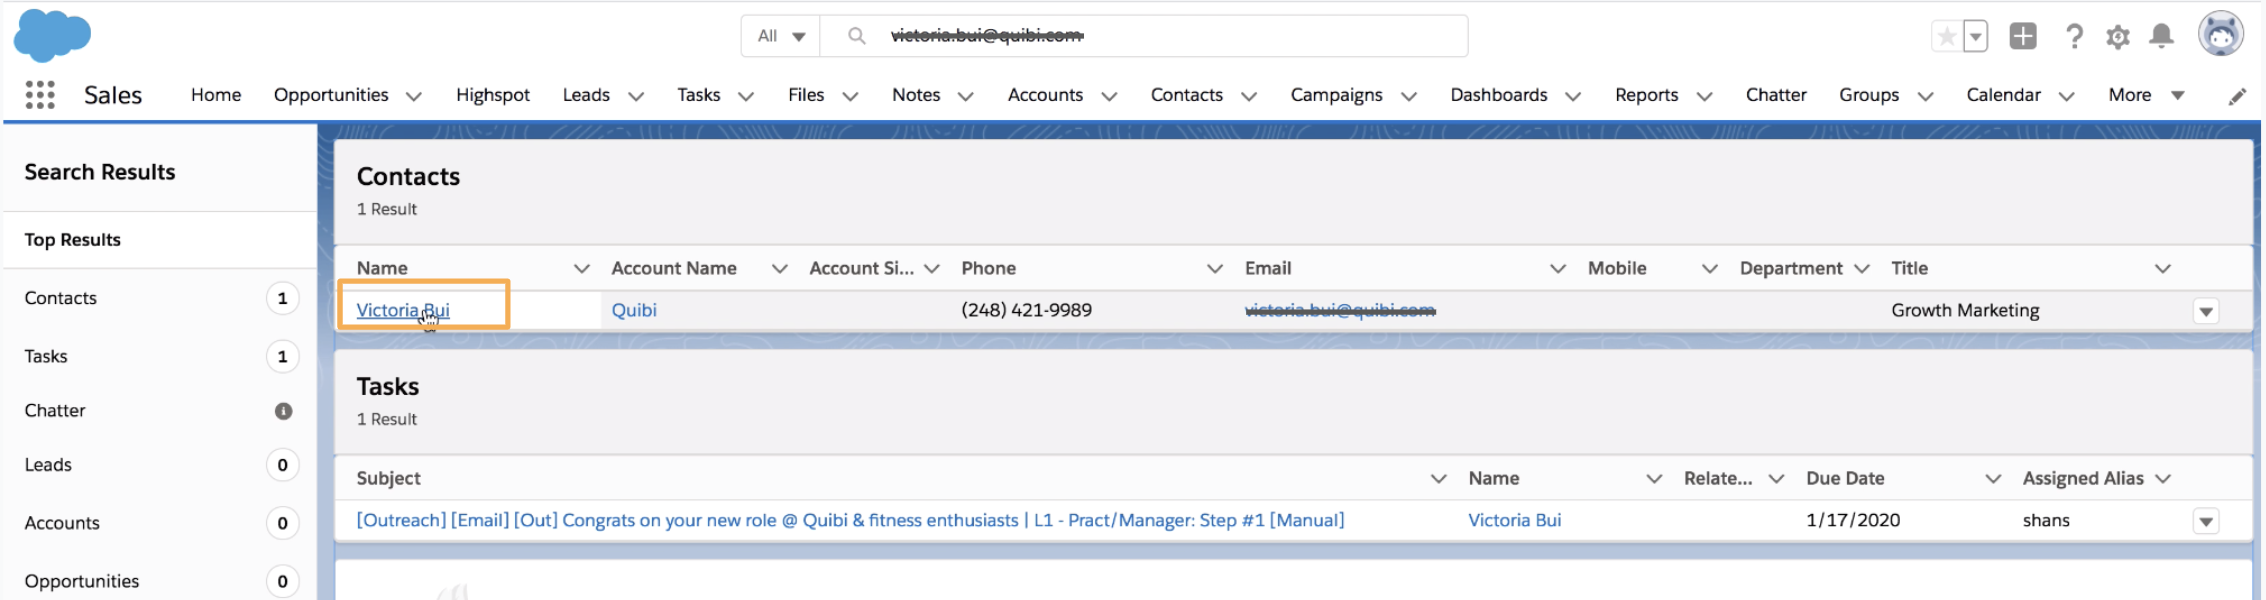
Task: Open the Outreach email task subject link
Action: 850,520
